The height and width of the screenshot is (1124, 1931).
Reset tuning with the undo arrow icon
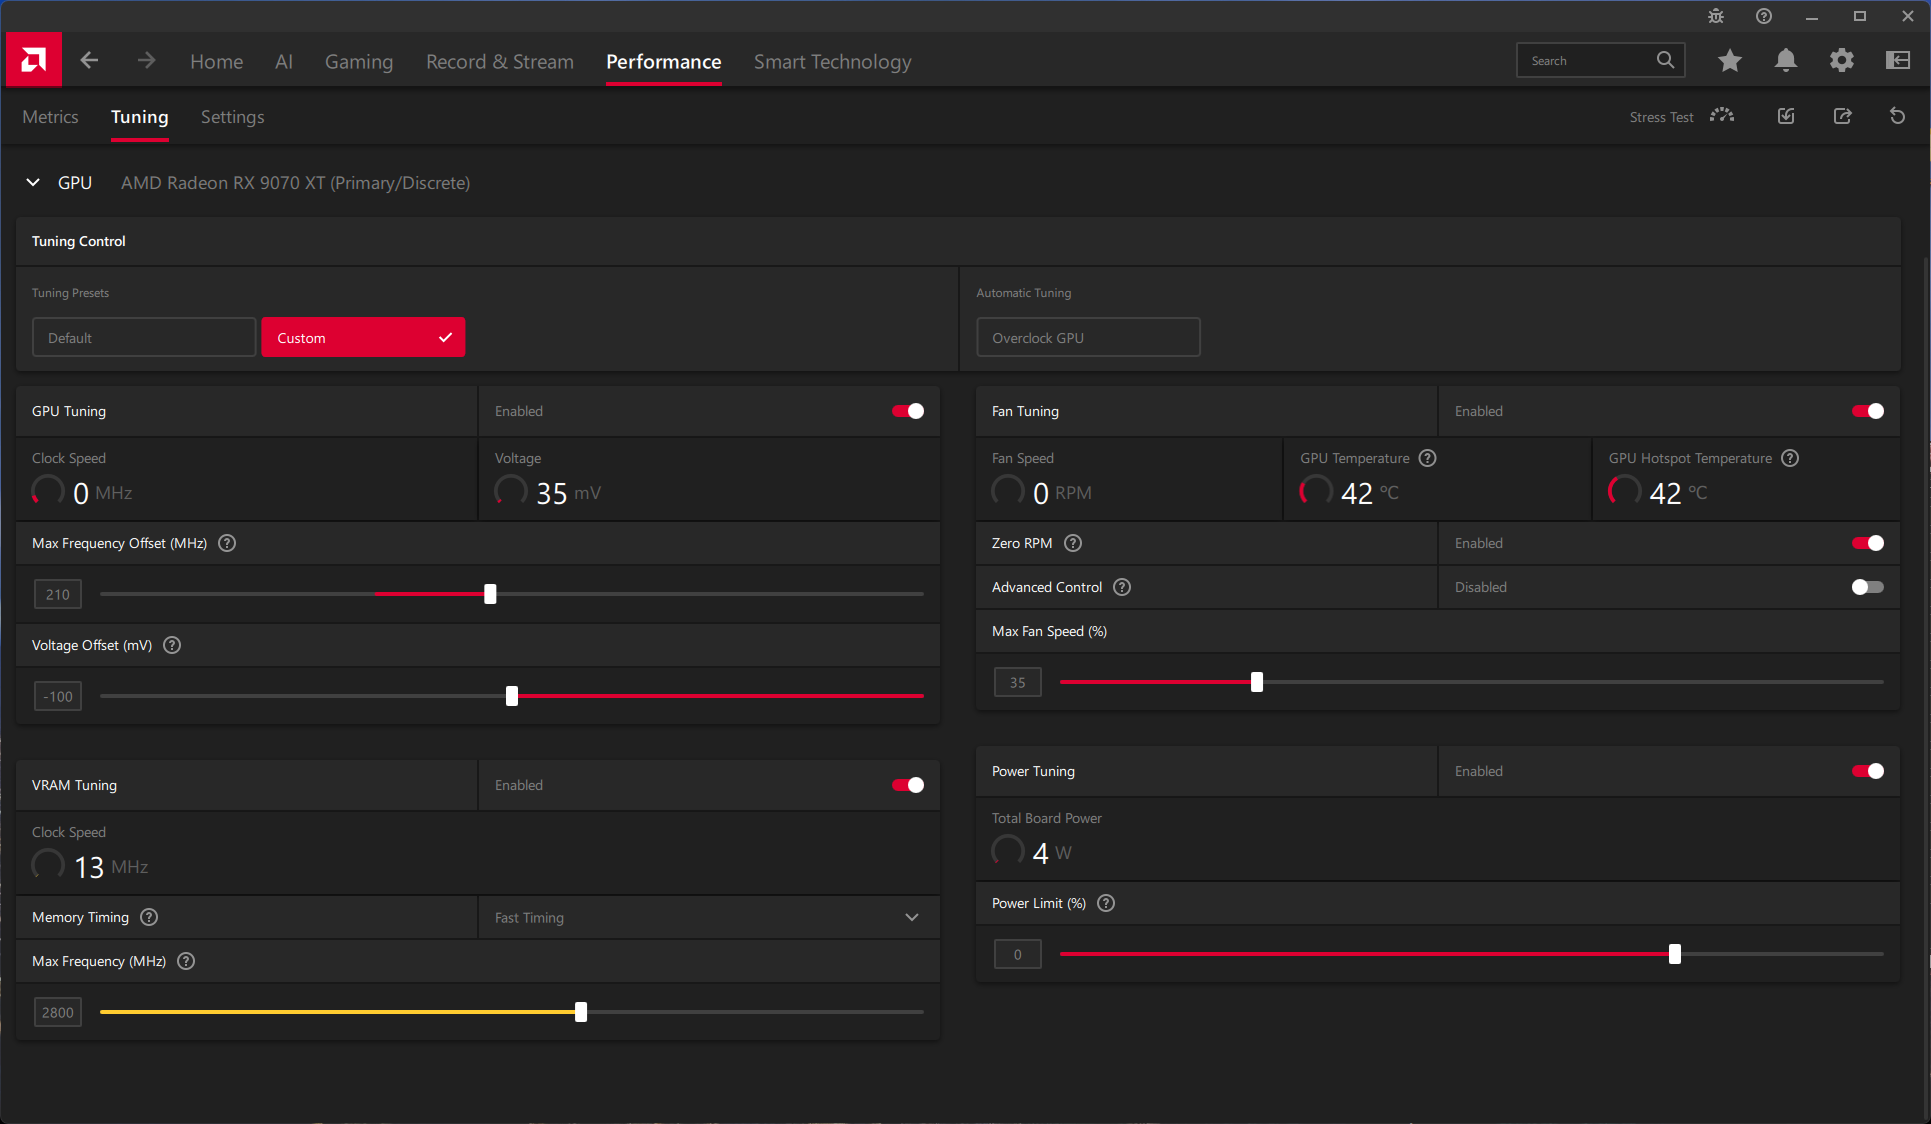point(1897,116)
